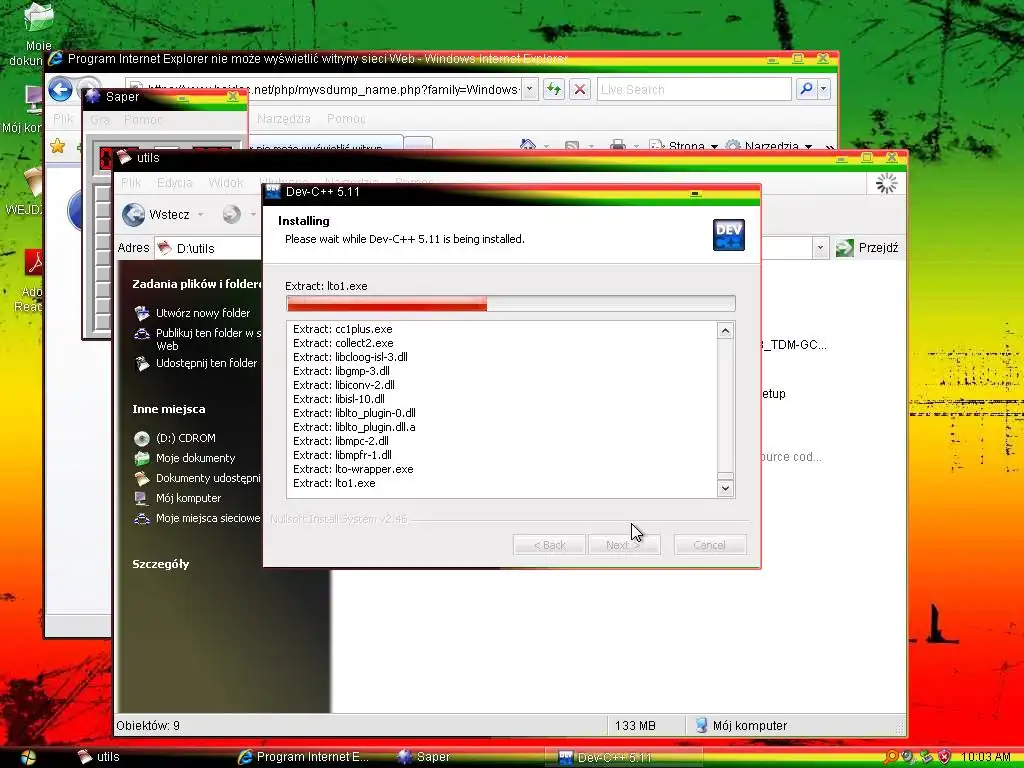Click red shield security tray icon
The image size is (1024, 768).
(944, 757)
